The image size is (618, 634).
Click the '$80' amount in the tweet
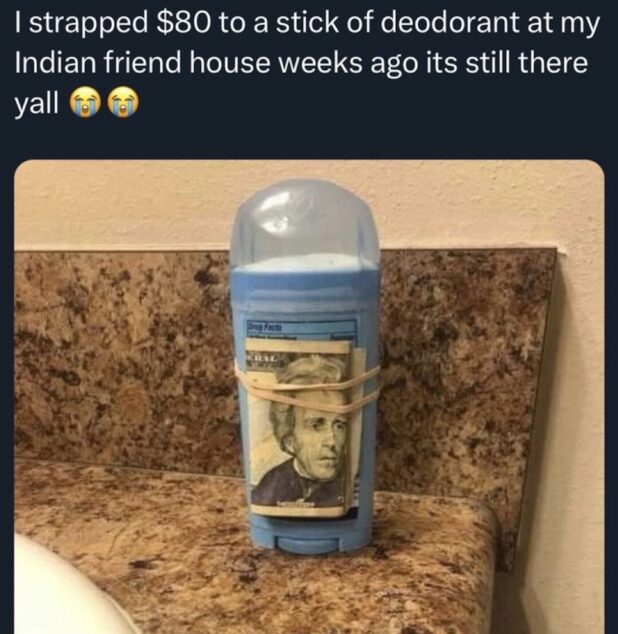point(184,23)
